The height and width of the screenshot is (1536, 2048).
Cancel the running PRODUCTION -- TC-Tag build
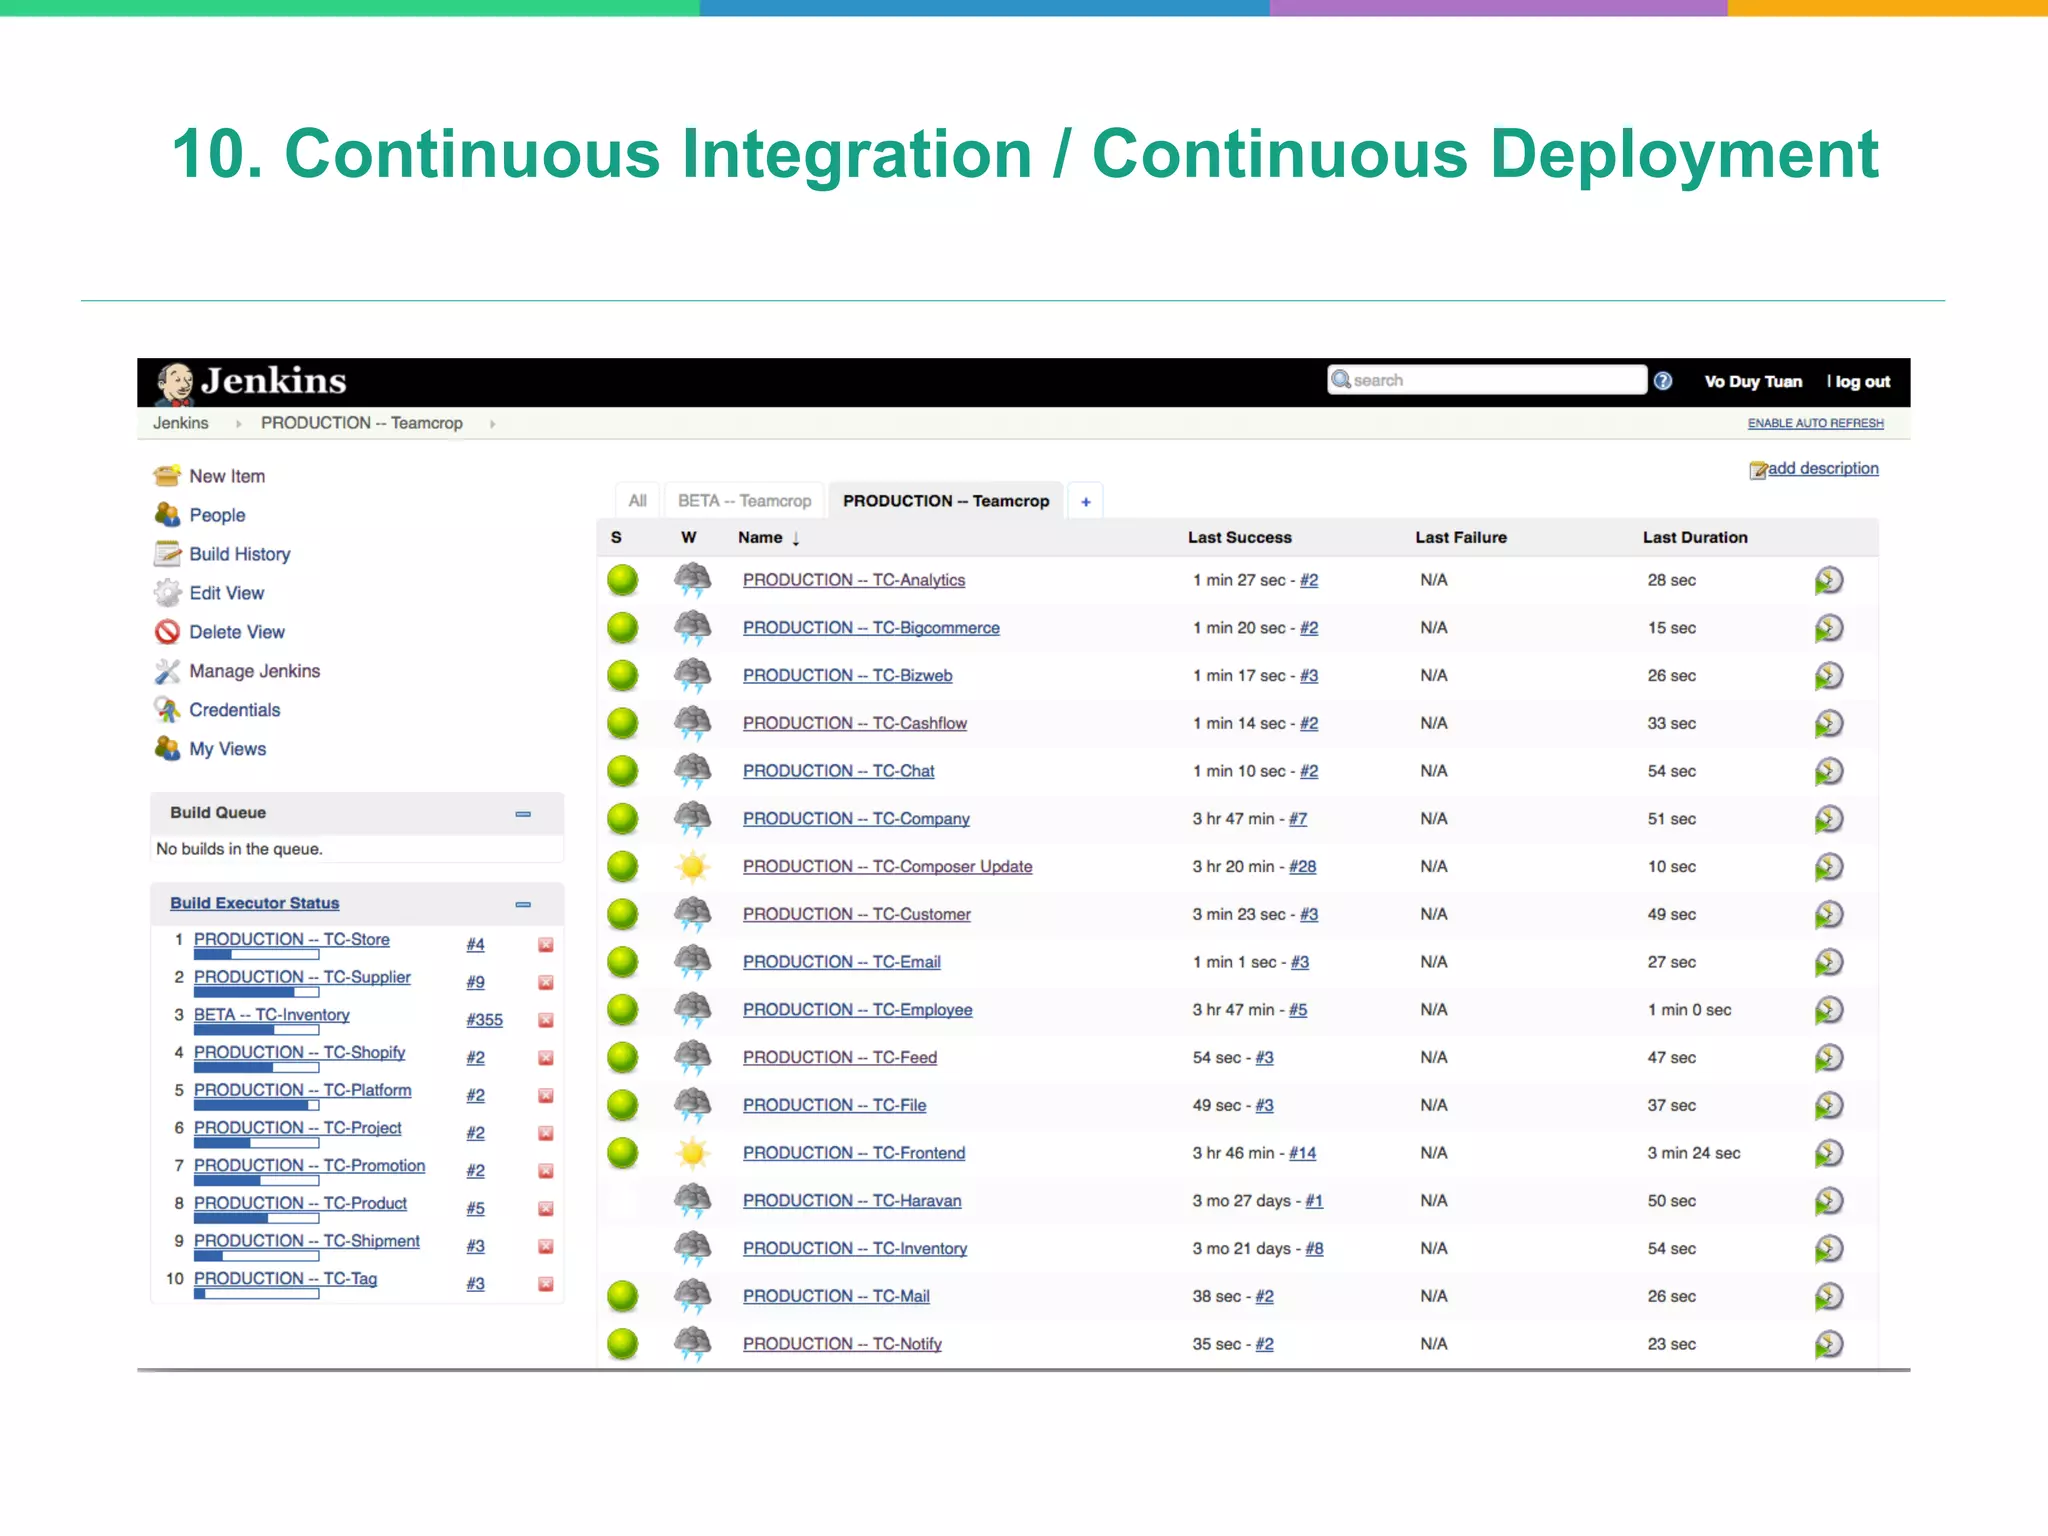[546, 1284]
